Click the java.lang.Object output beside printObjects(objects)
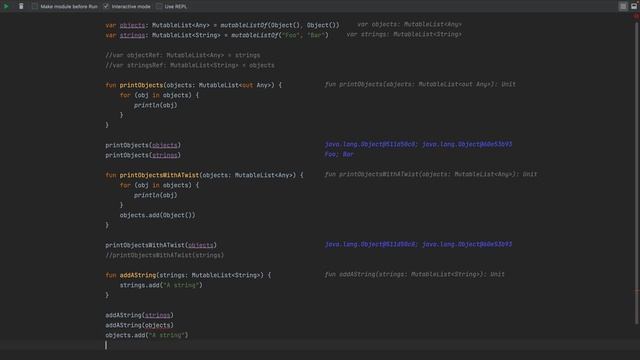The image size is (640, 360). click(418, 144)
